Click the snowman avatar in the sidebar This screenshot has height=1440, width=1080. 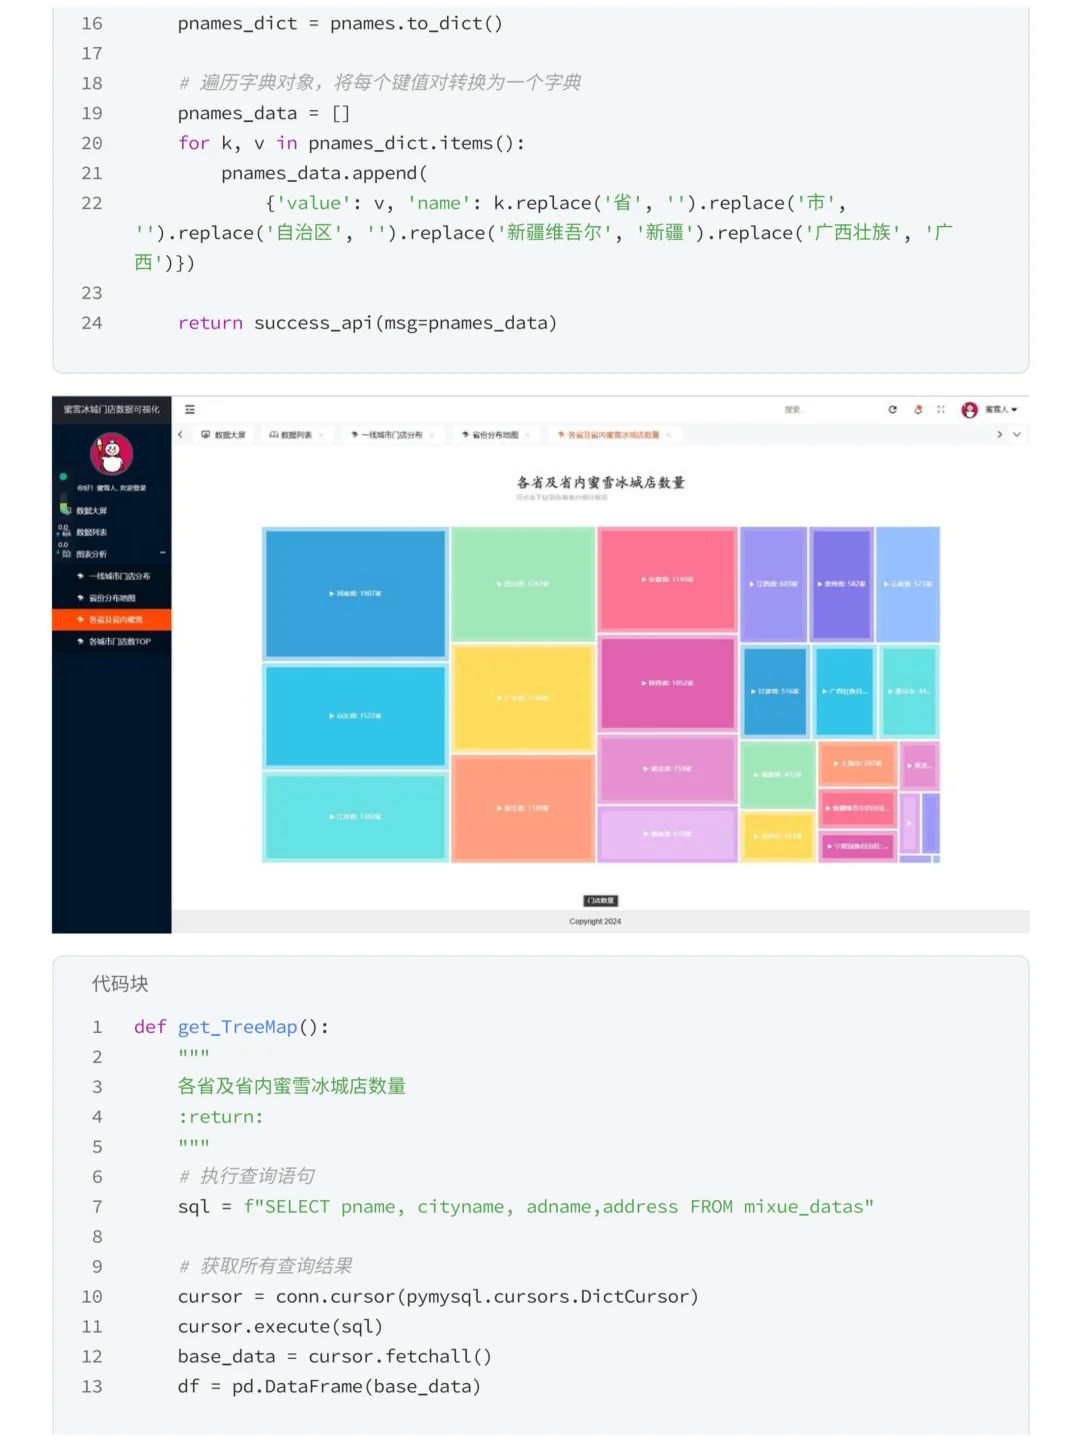click(111, 454)
